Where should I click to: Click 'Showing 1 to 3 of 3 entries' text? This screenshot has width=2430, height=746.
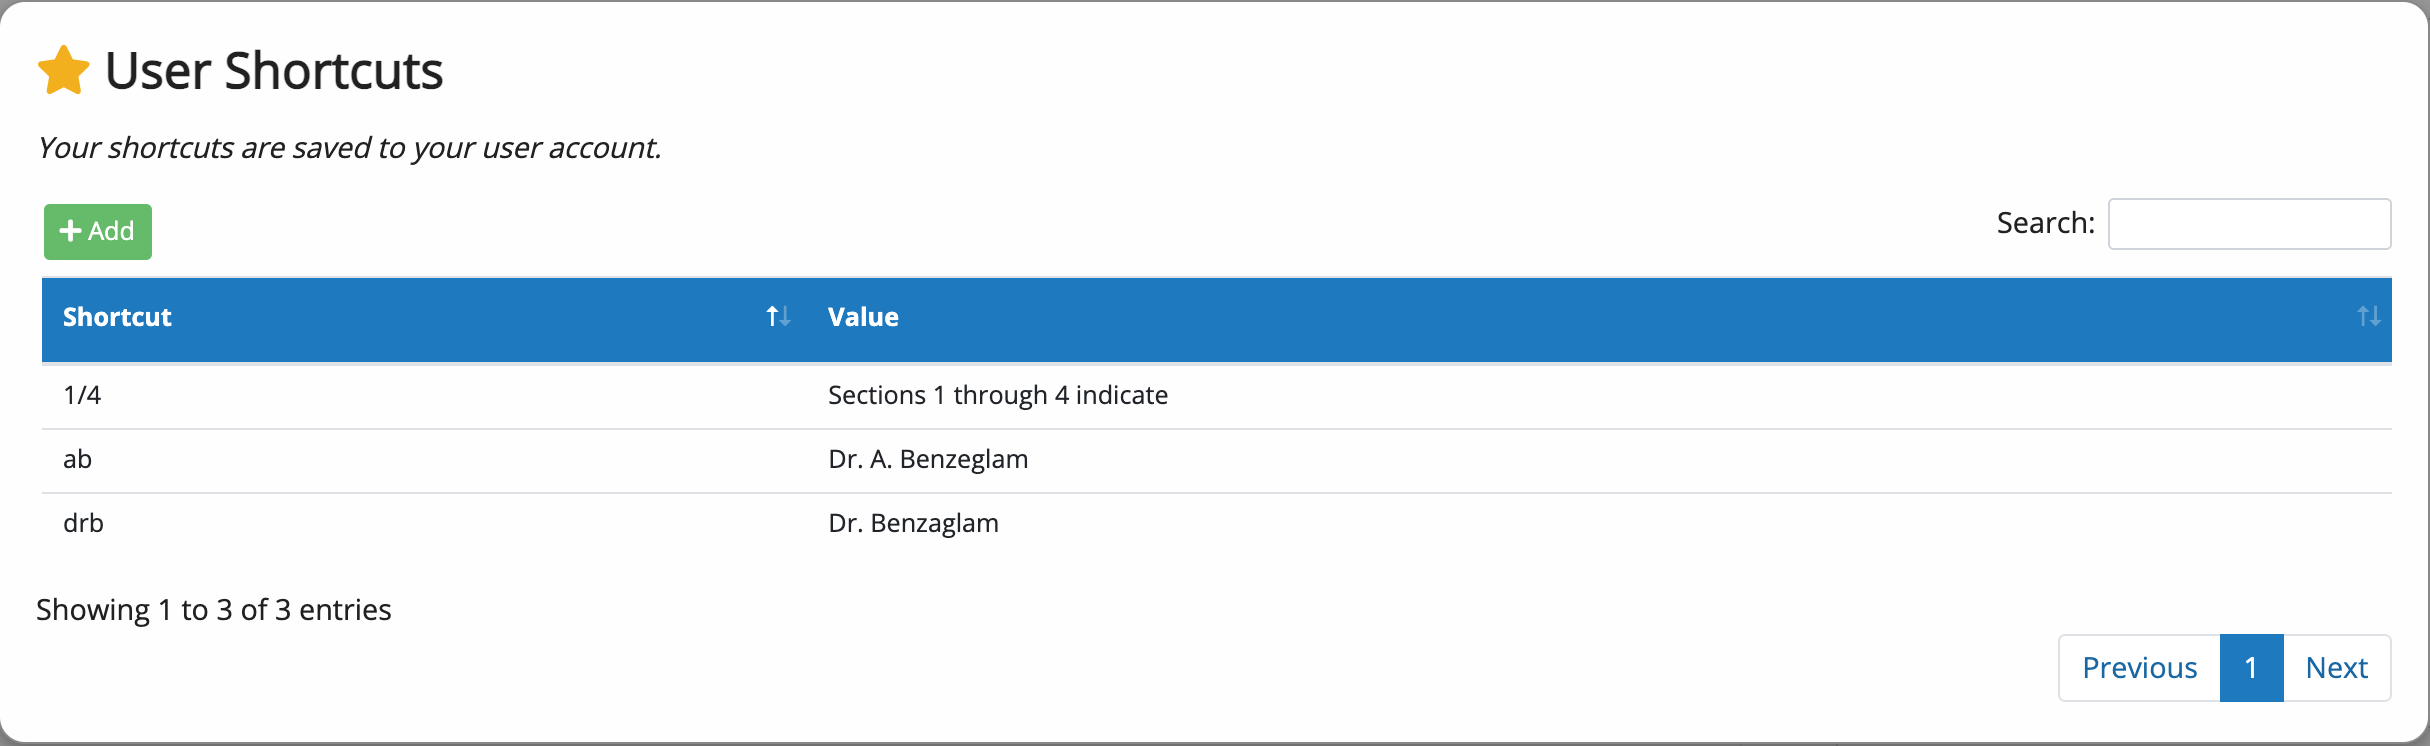click(214, 610)
